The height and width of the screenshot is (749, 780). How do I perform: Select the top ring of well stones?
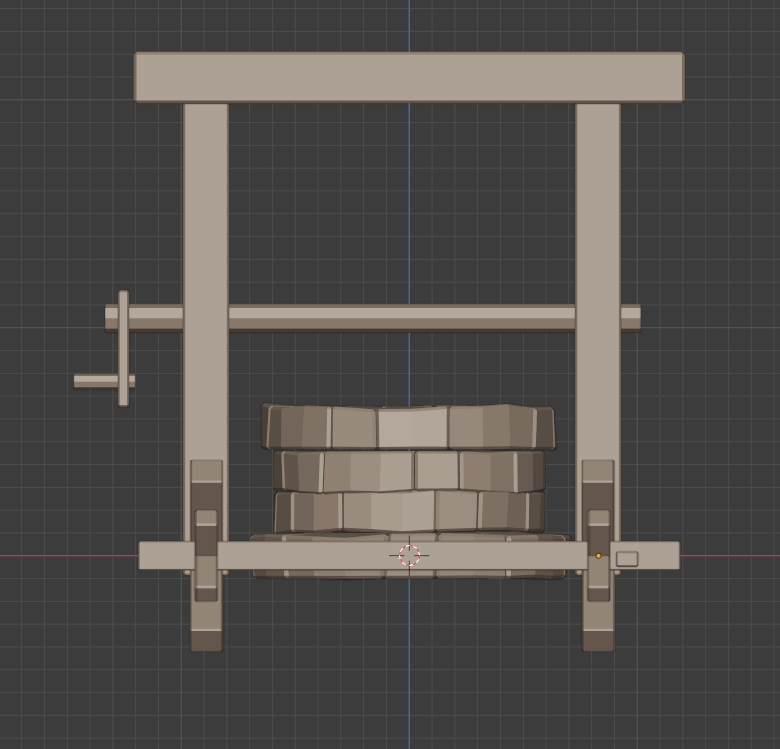408,427
